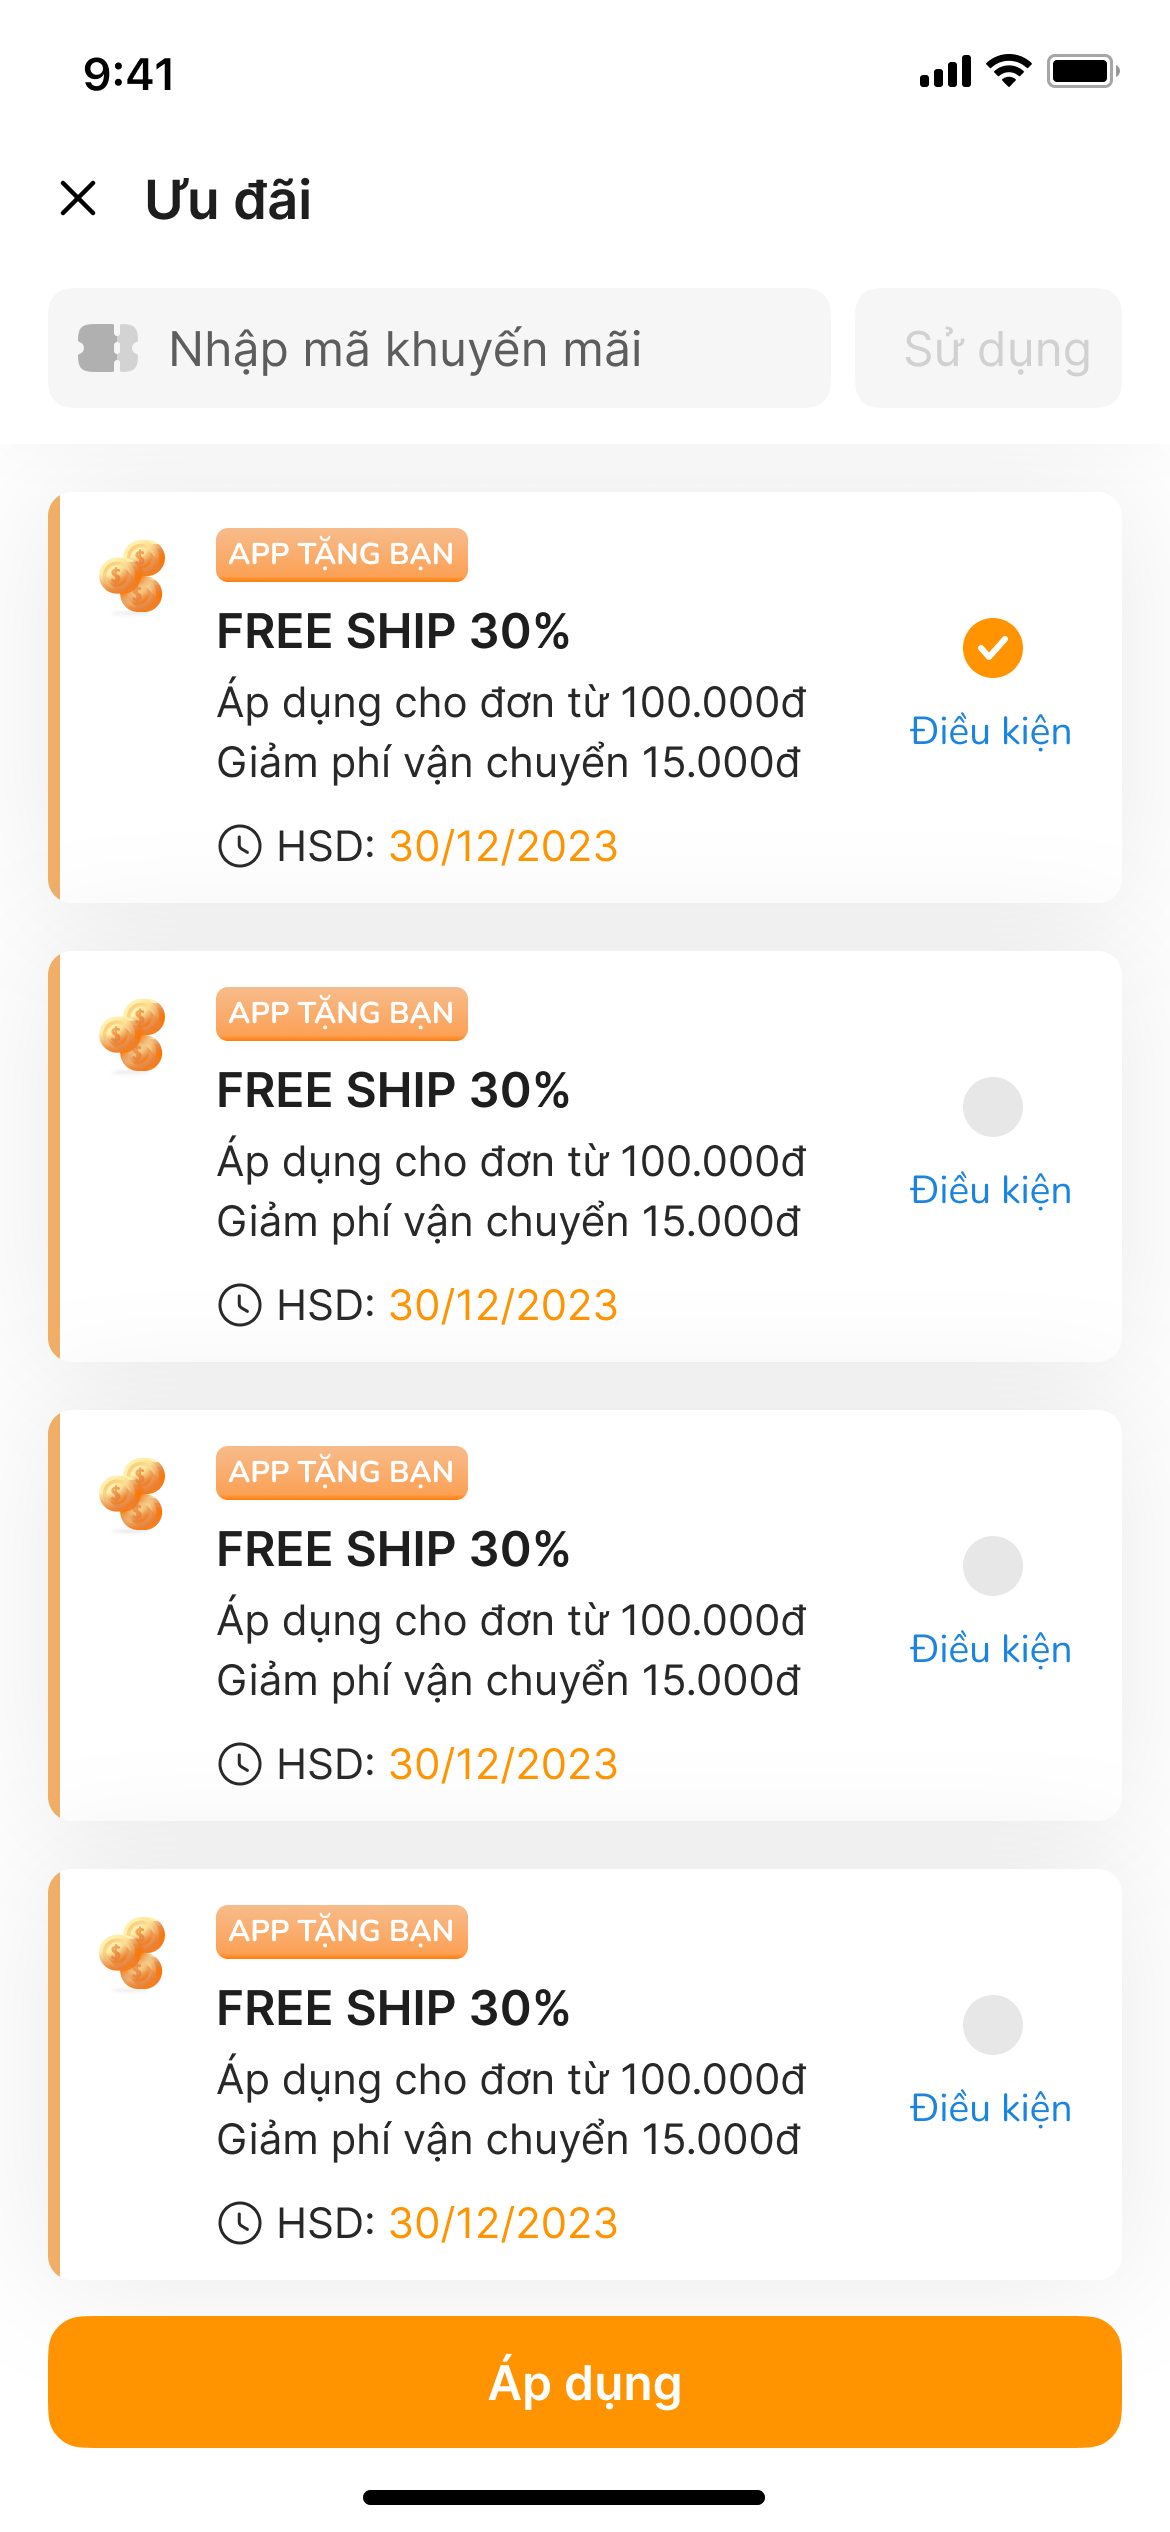Open Điều kiện for the first voucher
This screenshot has height=2532, width=1170.
pyautogui.click(x=990, y=732)
